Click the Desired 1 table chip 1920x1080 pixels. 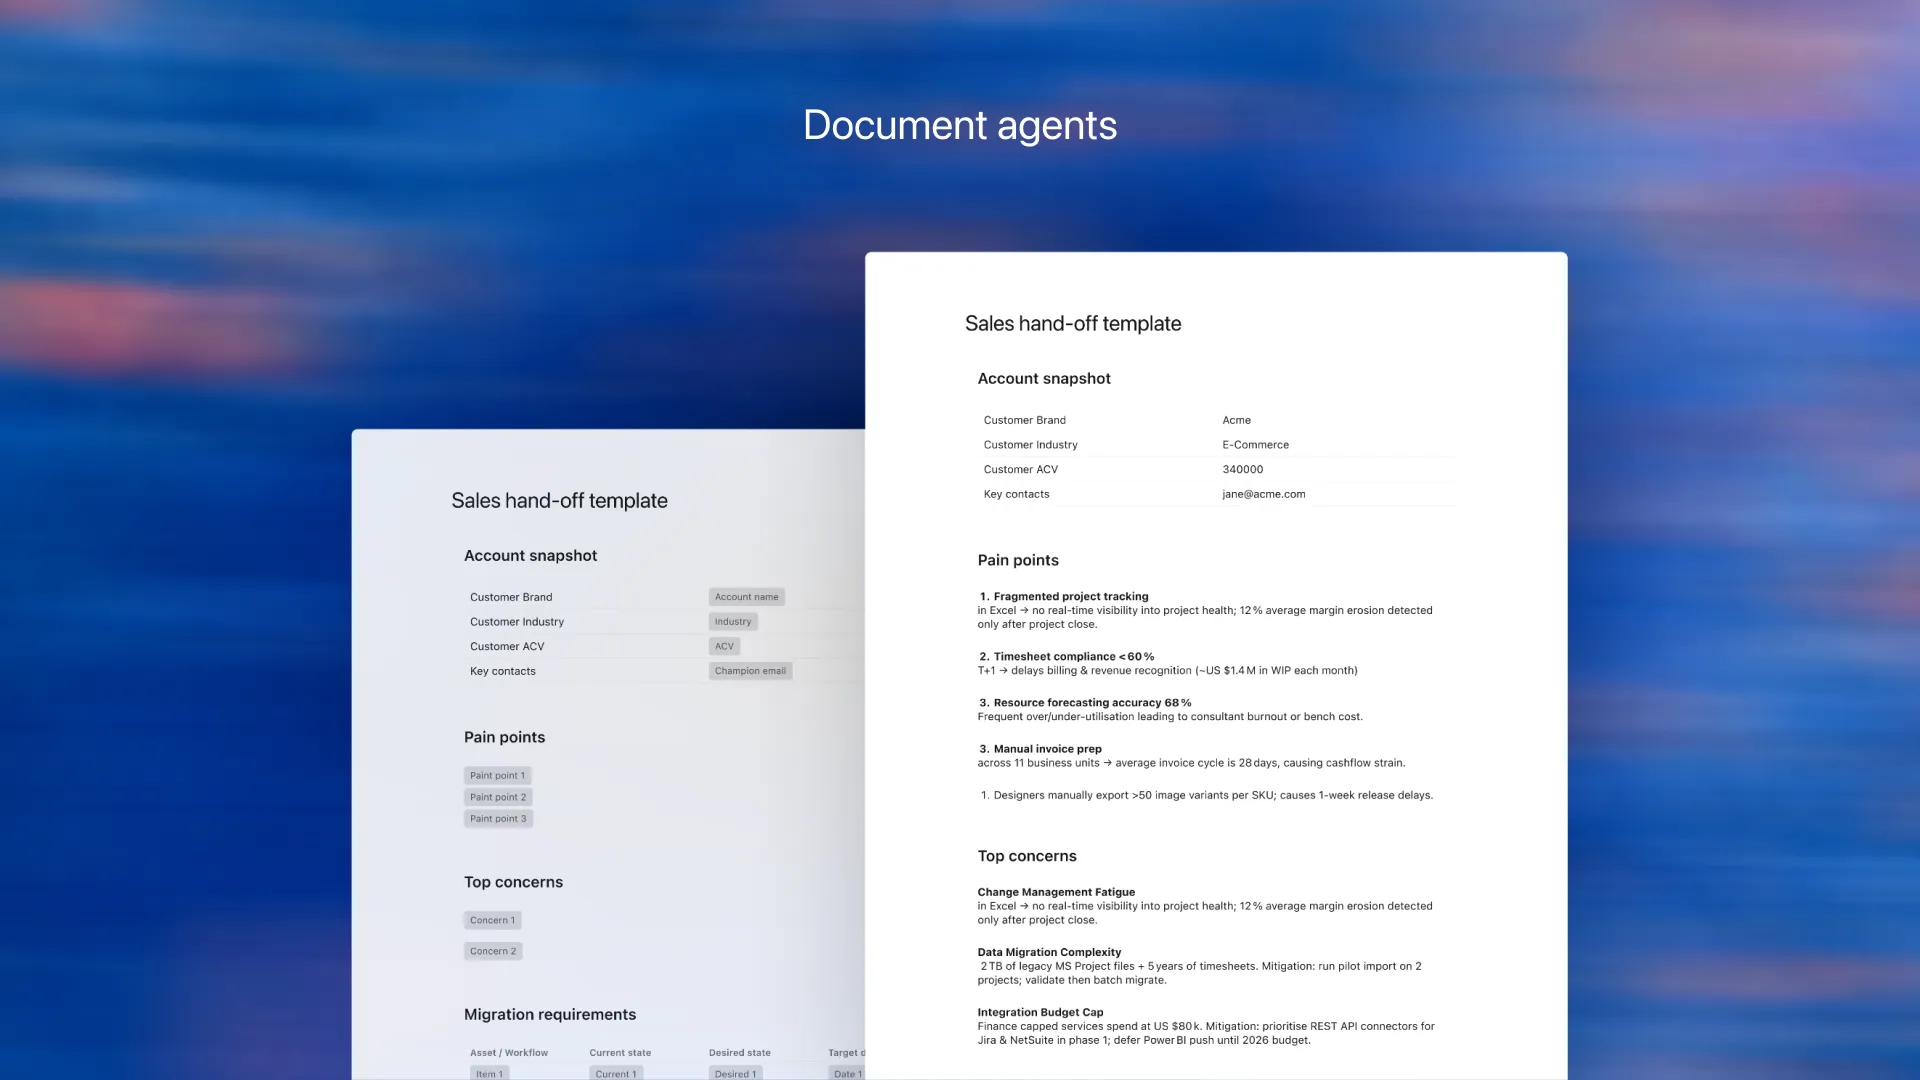pos(735,1073)
